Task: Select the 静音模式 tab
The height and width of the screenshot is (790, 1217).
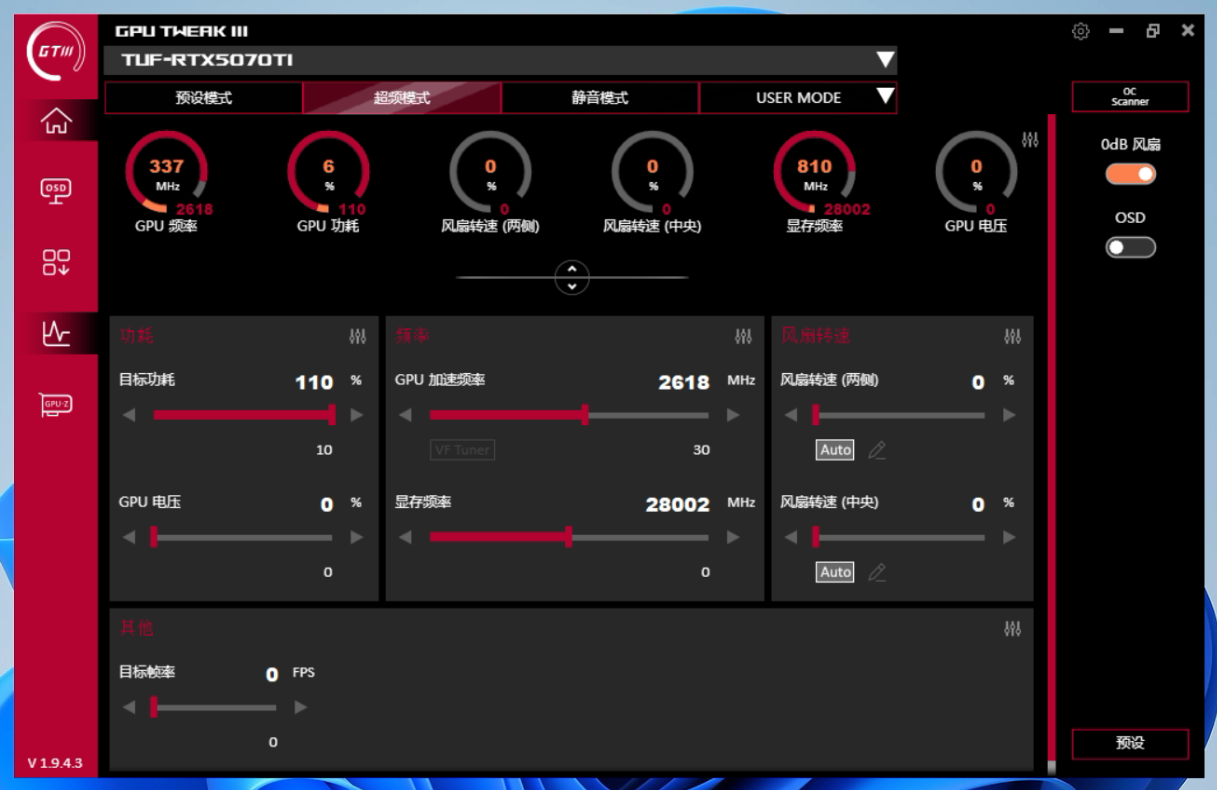Action: coord(600,98)
